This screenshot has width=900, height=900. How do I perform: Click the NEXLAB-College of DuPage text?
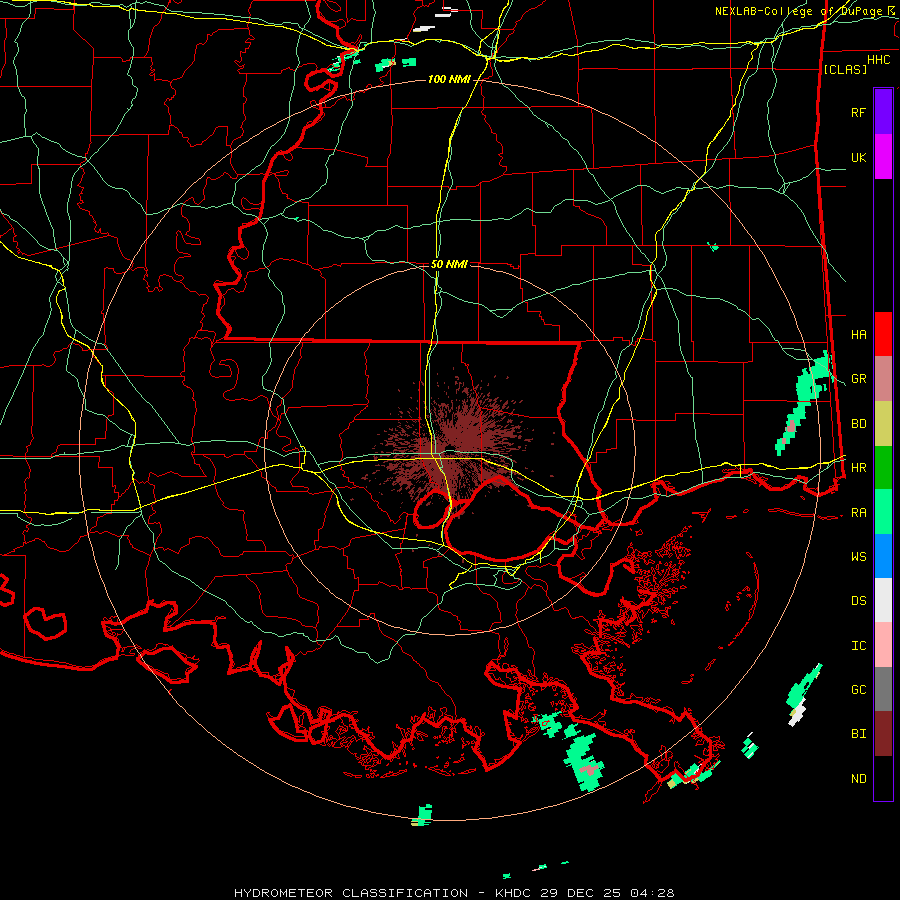[798, 11]
